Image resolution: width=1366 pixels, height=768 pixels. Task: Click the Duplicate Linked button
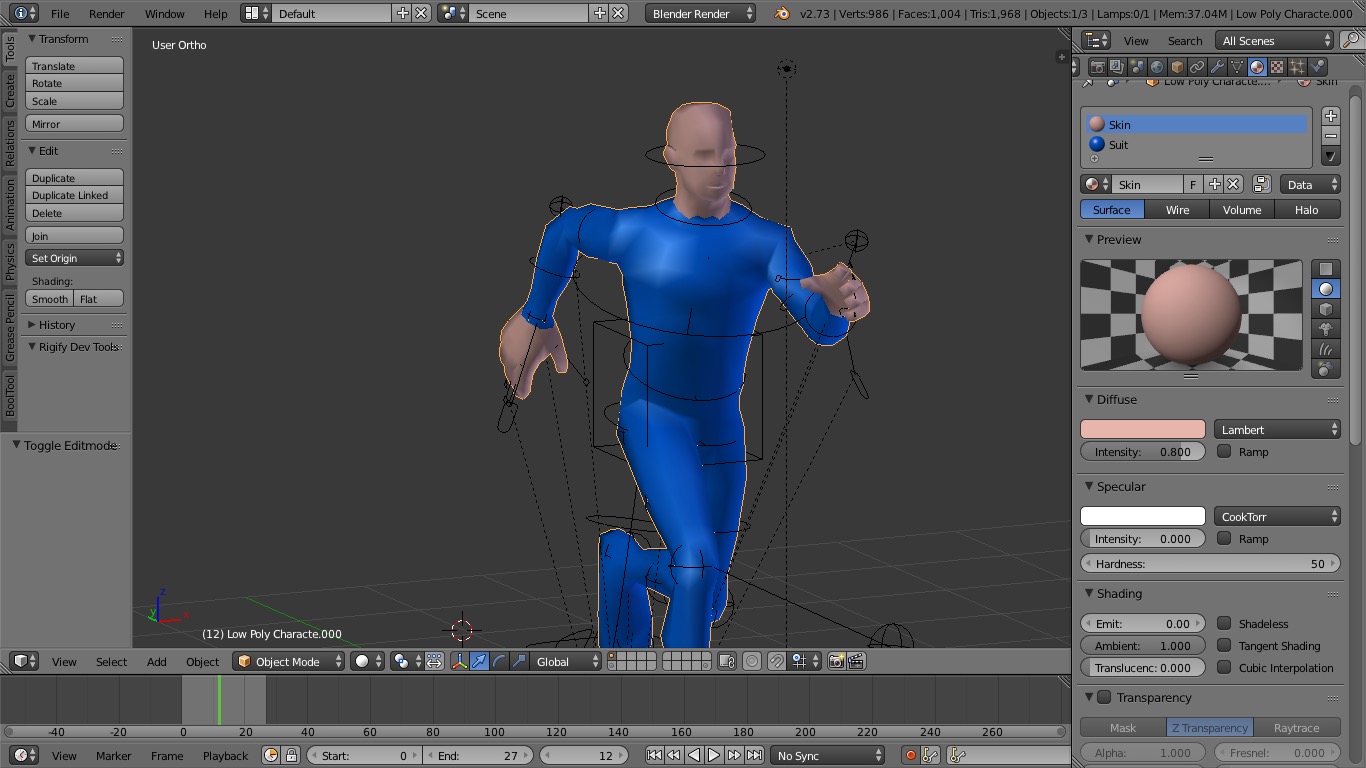(x=74, y=195)
